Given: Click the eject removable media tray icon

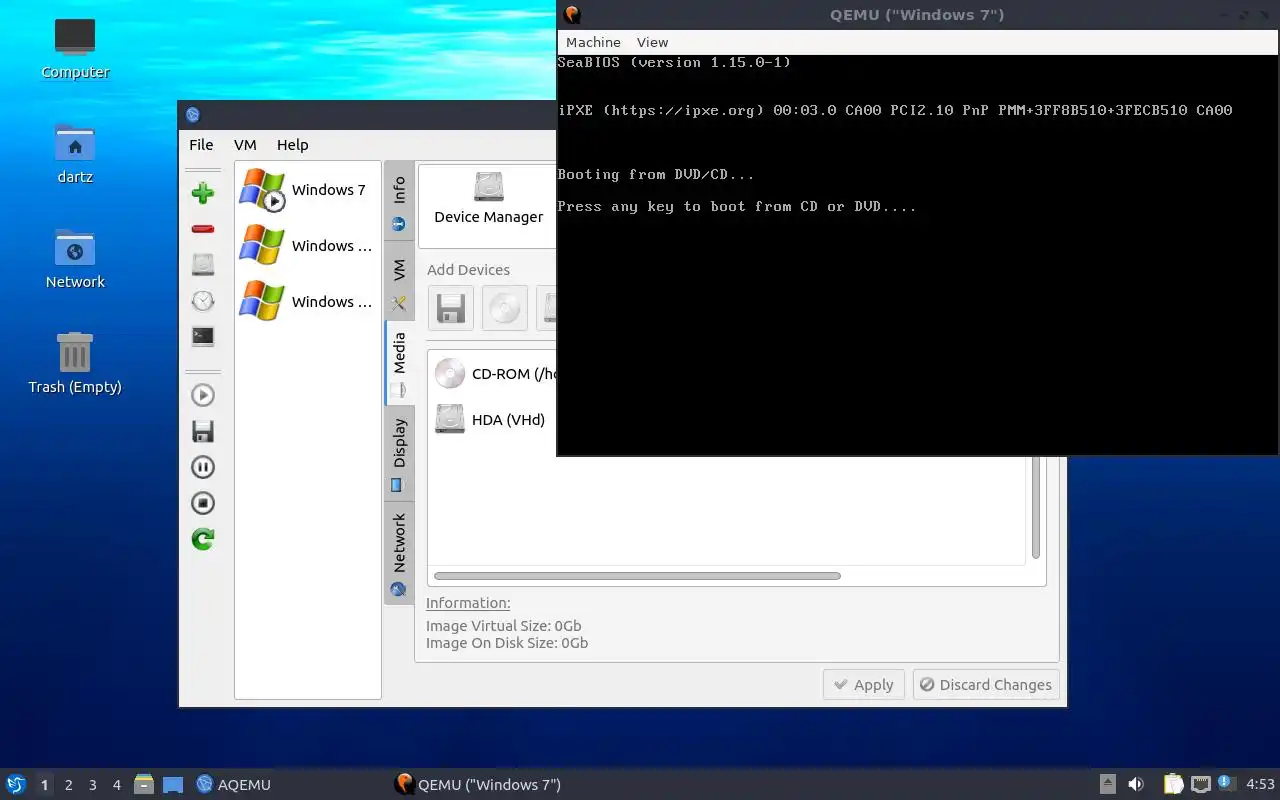Looking at the screenshot, I should tap(1108, 784).
